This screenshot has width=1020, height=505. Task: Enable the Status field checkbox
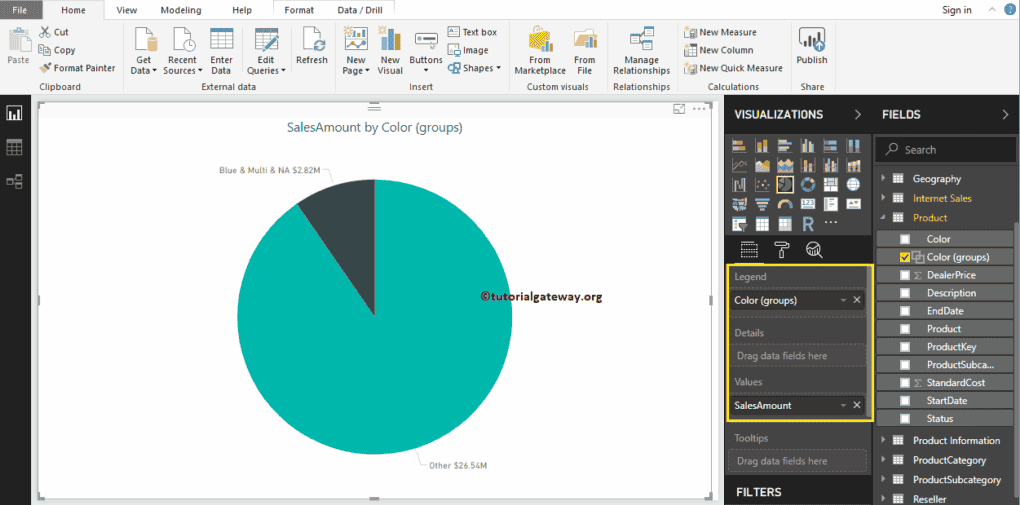905,419
